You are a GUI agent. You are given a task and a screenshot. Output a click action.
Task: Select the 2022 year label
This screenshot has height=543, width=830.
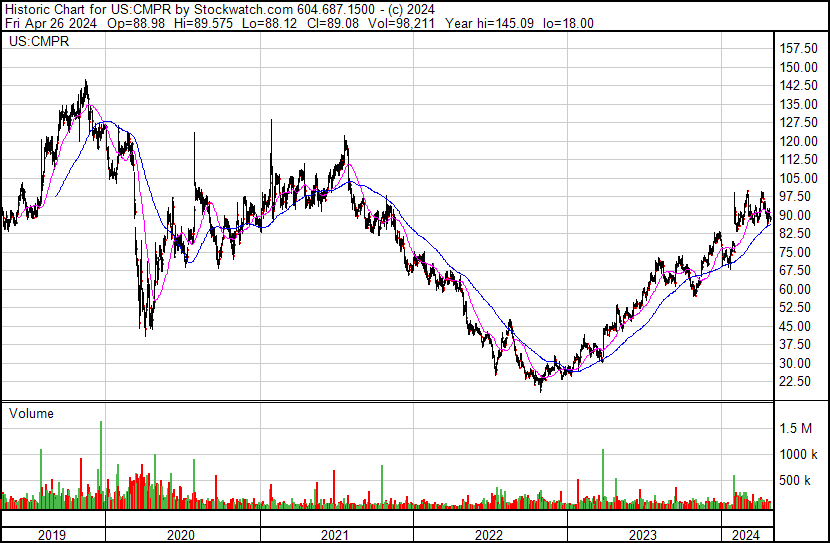tap(489, 535)
